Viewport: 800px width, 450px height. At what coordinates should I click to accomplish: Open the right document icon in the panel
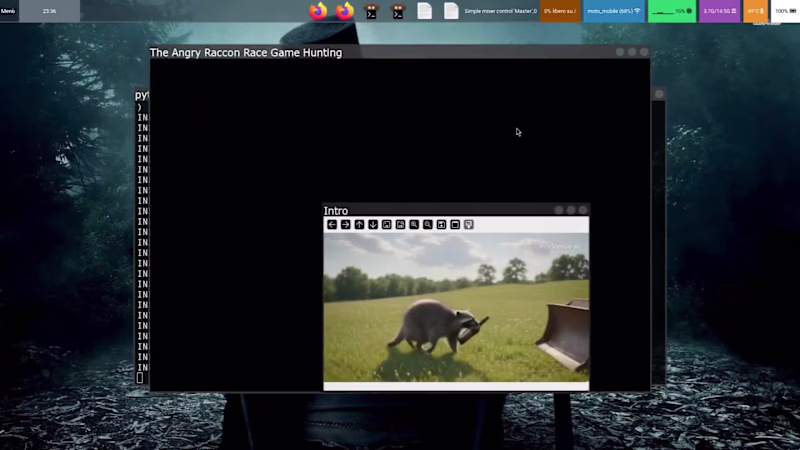(451, 11)
